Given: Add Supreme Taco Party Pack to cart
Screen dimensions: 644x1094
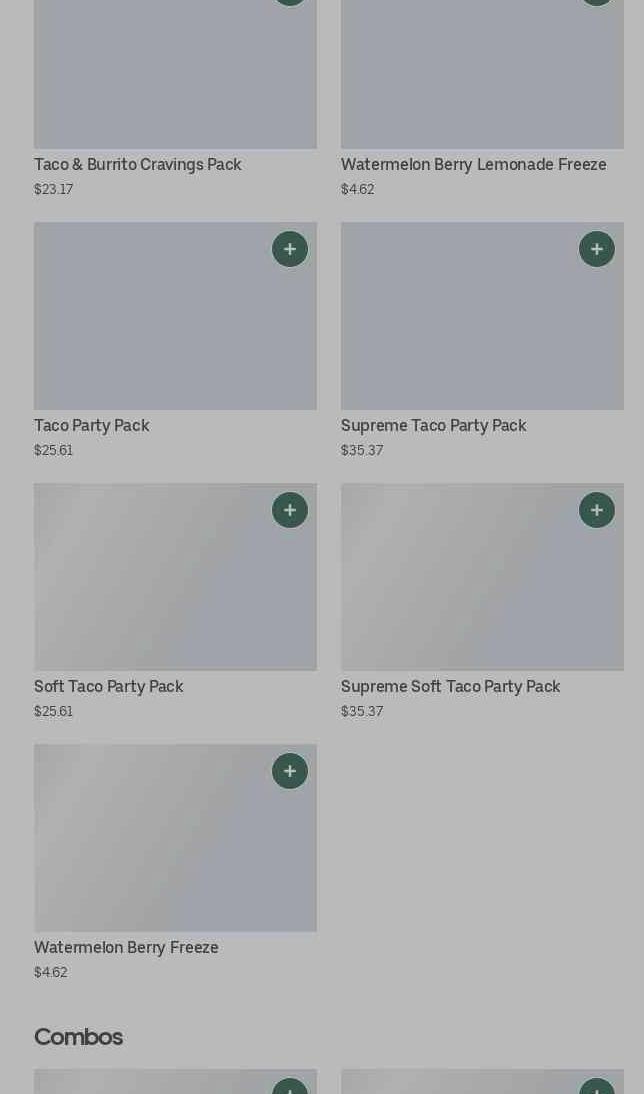Looking at the screenshot, I should pyautogui.click(x=597, y=249).
